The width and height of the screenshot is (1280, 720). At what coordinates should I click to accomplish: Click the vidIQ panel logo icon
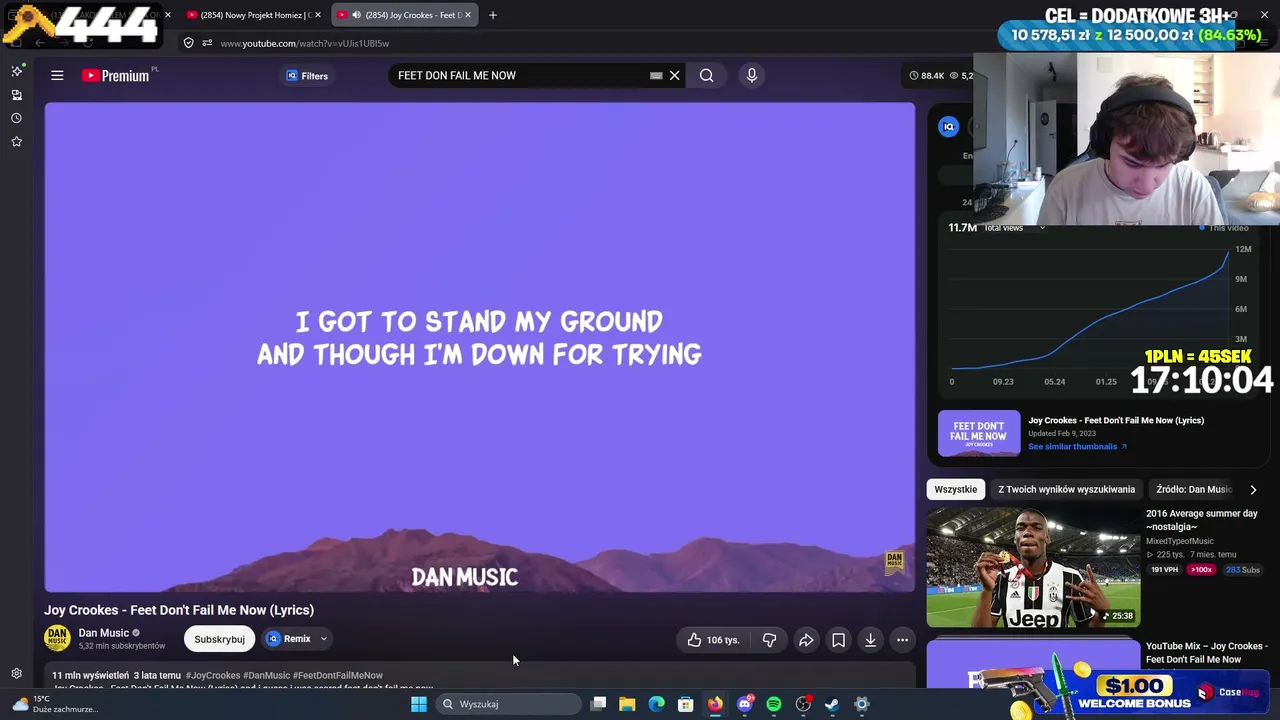coord(949,126)
